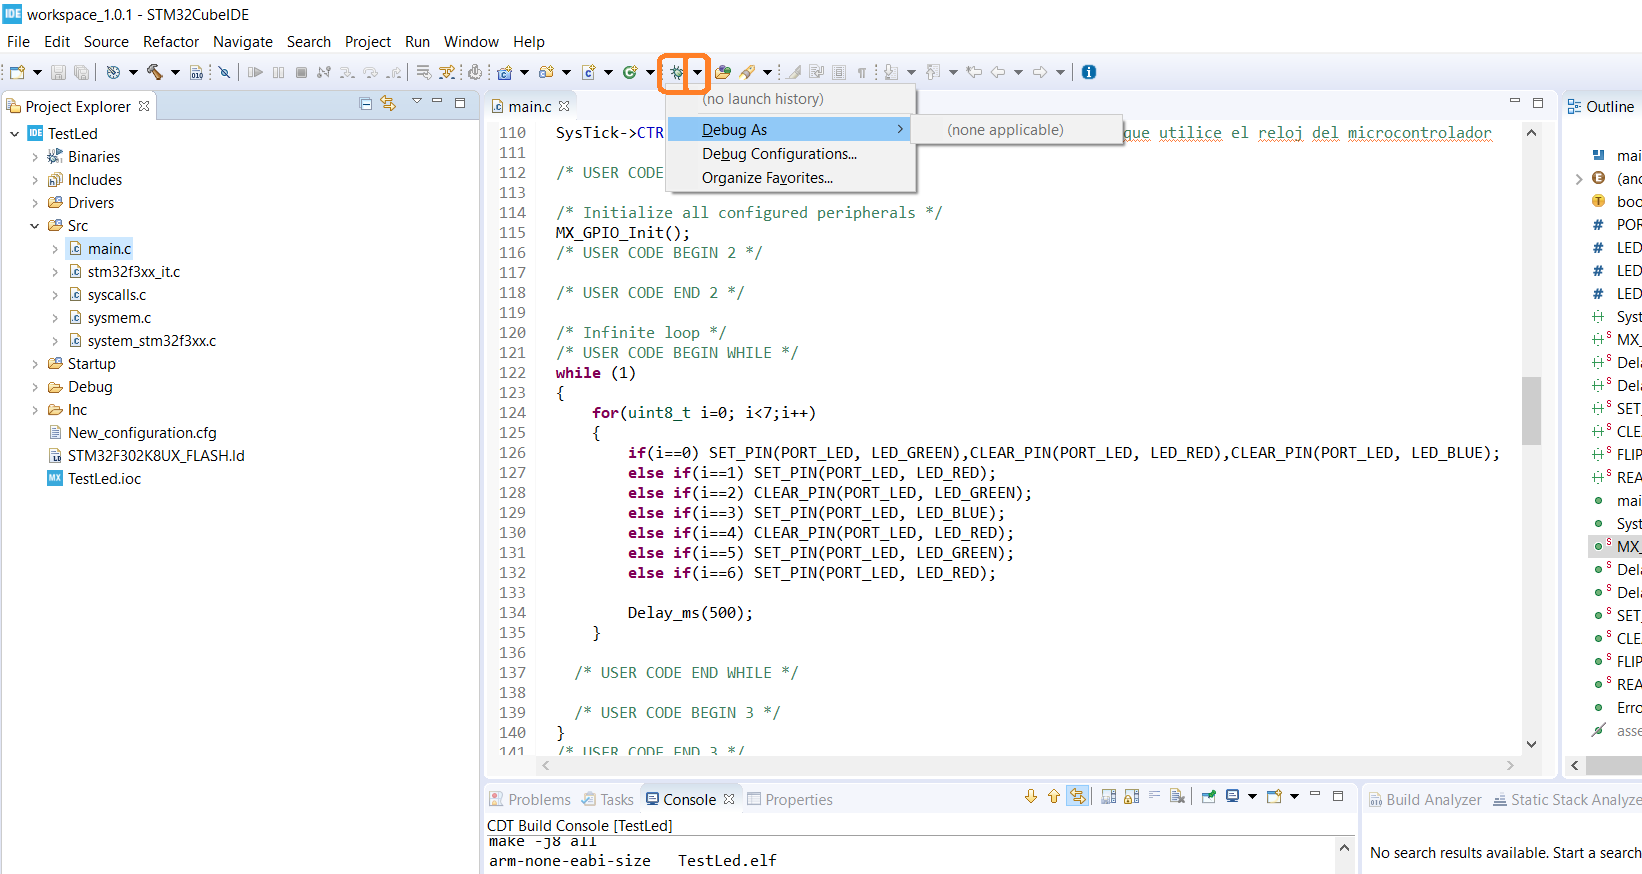Screen dimensions: 1642x874
Task: Toggle Console scroll lock icon
Action: point(1132,797)
